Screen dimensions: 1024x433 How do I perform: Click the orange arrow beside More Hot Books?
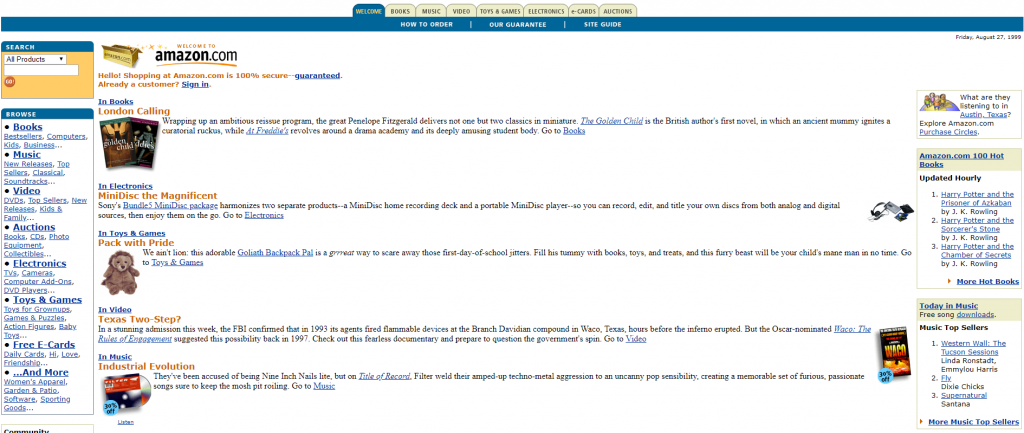[x=950, y=281]
